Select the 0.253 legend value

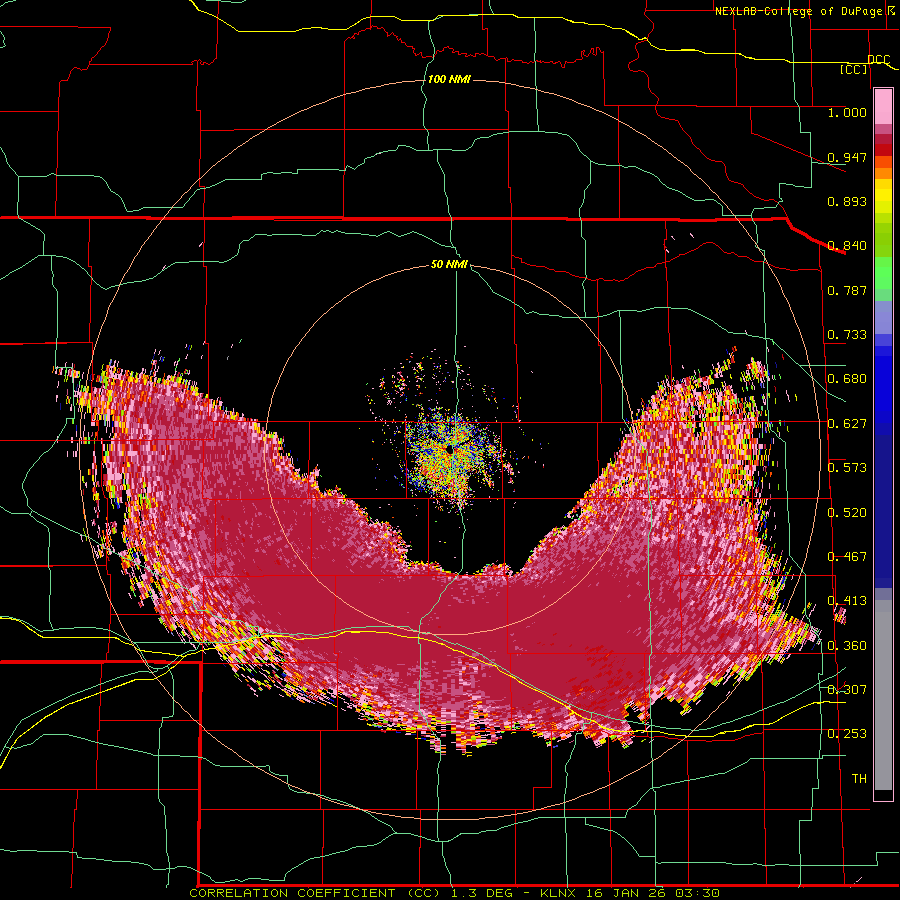pos(847,734)
